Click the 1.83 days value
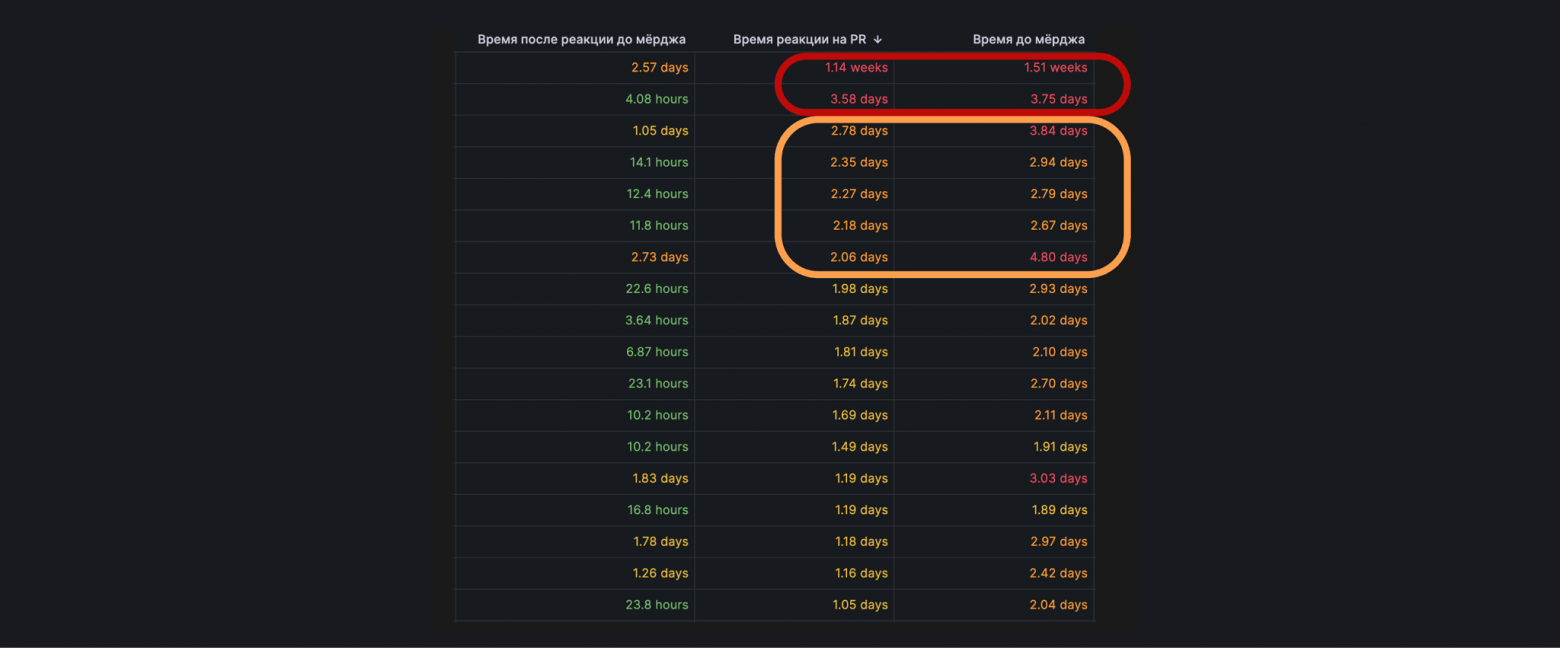 pos(661,479)
